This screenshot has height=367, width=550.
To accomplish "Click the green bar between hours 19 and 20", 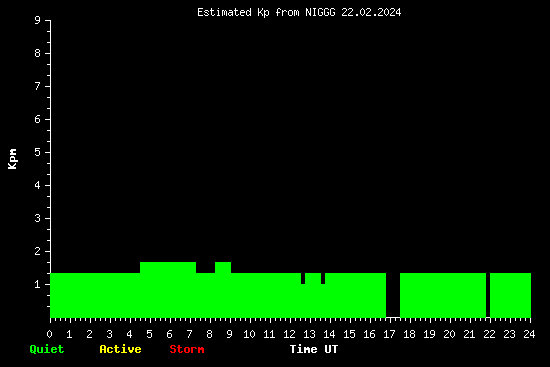I will tap(440, 295).
